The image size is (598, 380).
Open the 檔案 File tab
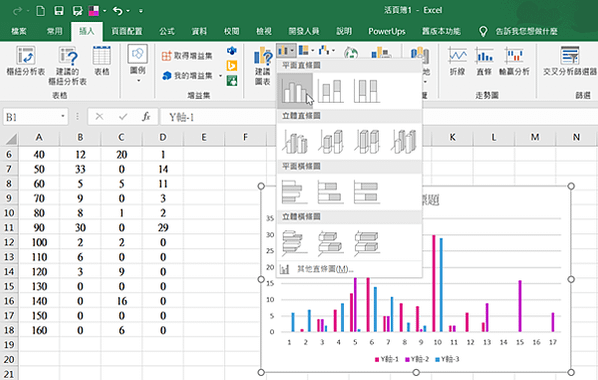click(x=18, y=31)
